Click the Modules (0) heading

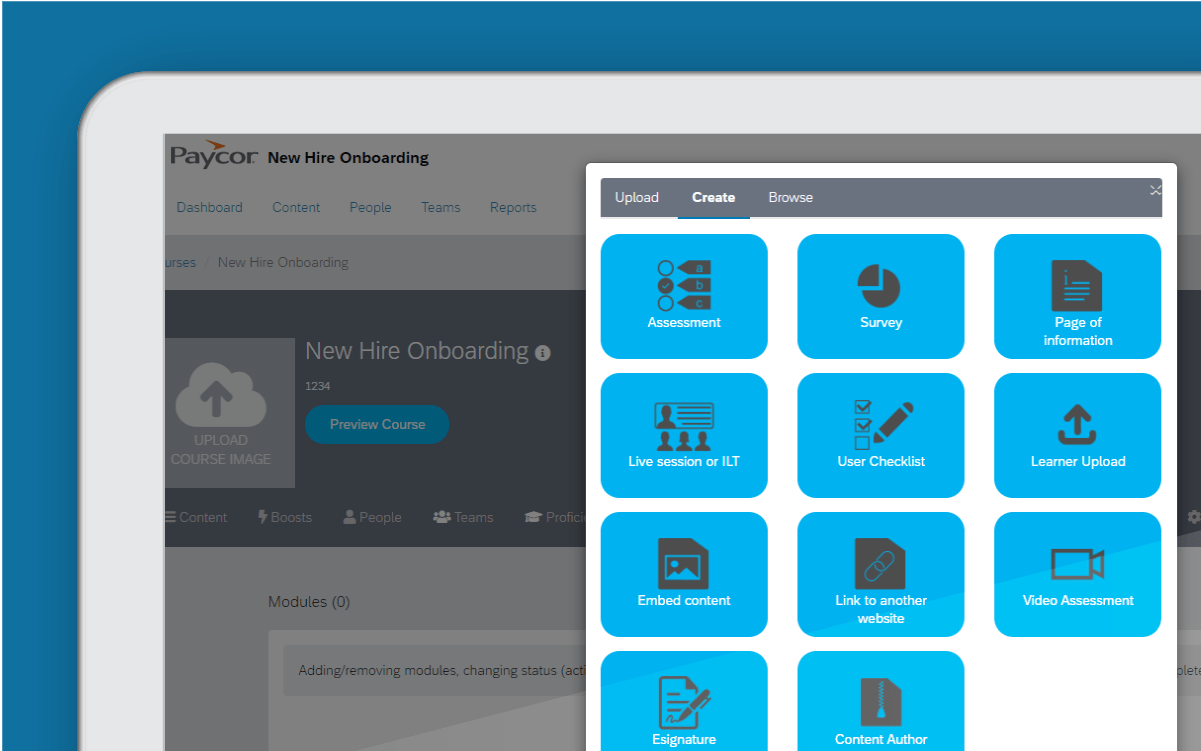point(309,602)
